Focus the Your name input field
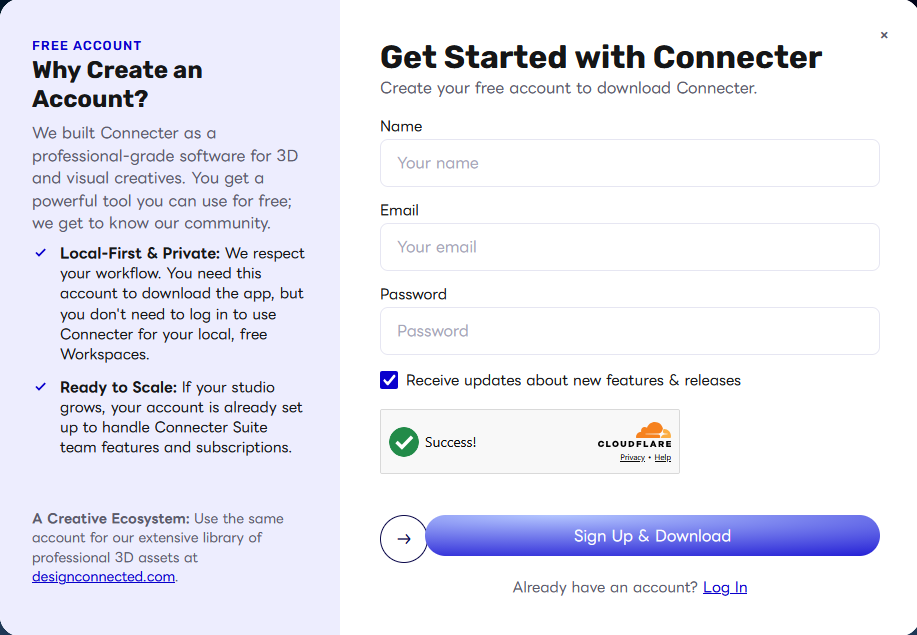 coord(630,163)
